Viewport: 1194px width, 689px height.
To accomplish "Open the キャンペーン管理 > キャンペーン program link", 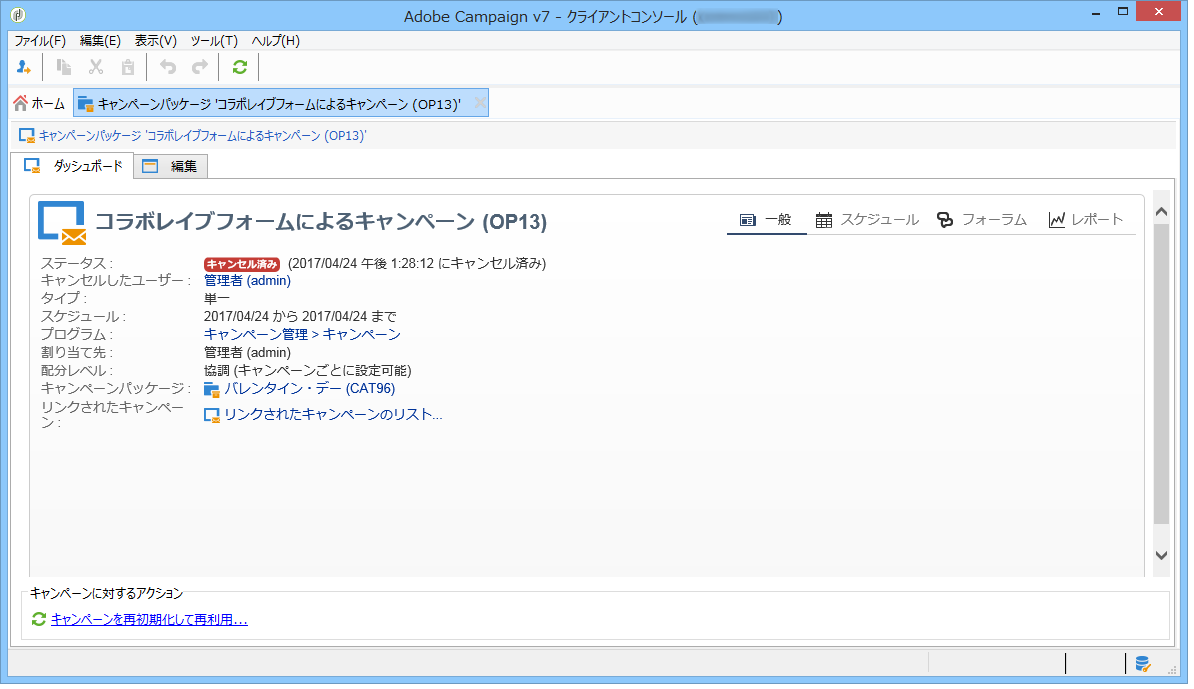I will pyautogui.click(x=302, y=335).
